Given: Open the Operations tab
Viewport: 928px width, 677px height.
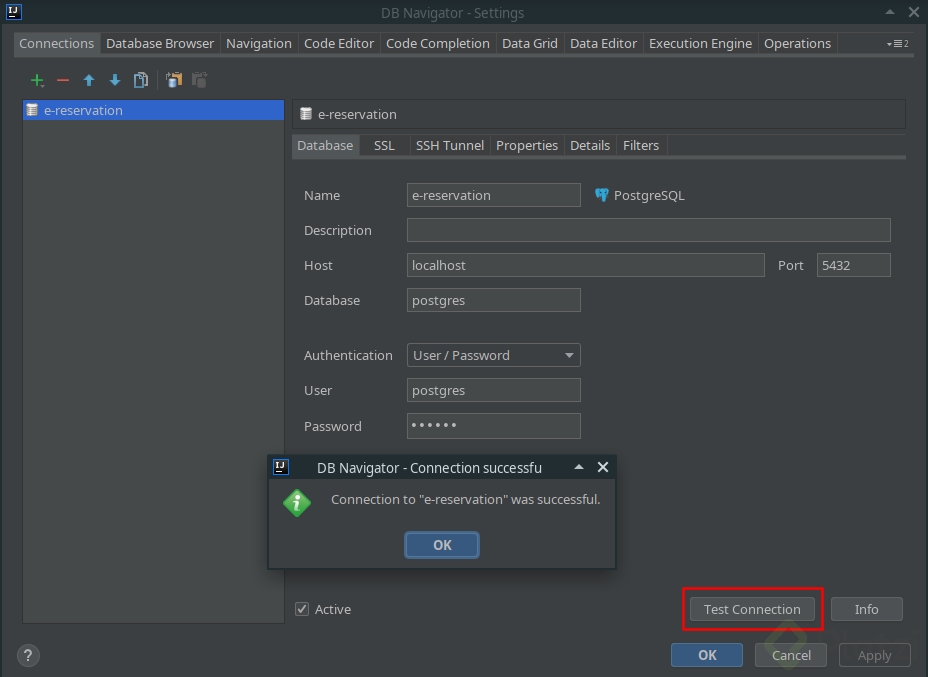Looking at the screenshot, I should pyautogui.click(x=797, y=43).
